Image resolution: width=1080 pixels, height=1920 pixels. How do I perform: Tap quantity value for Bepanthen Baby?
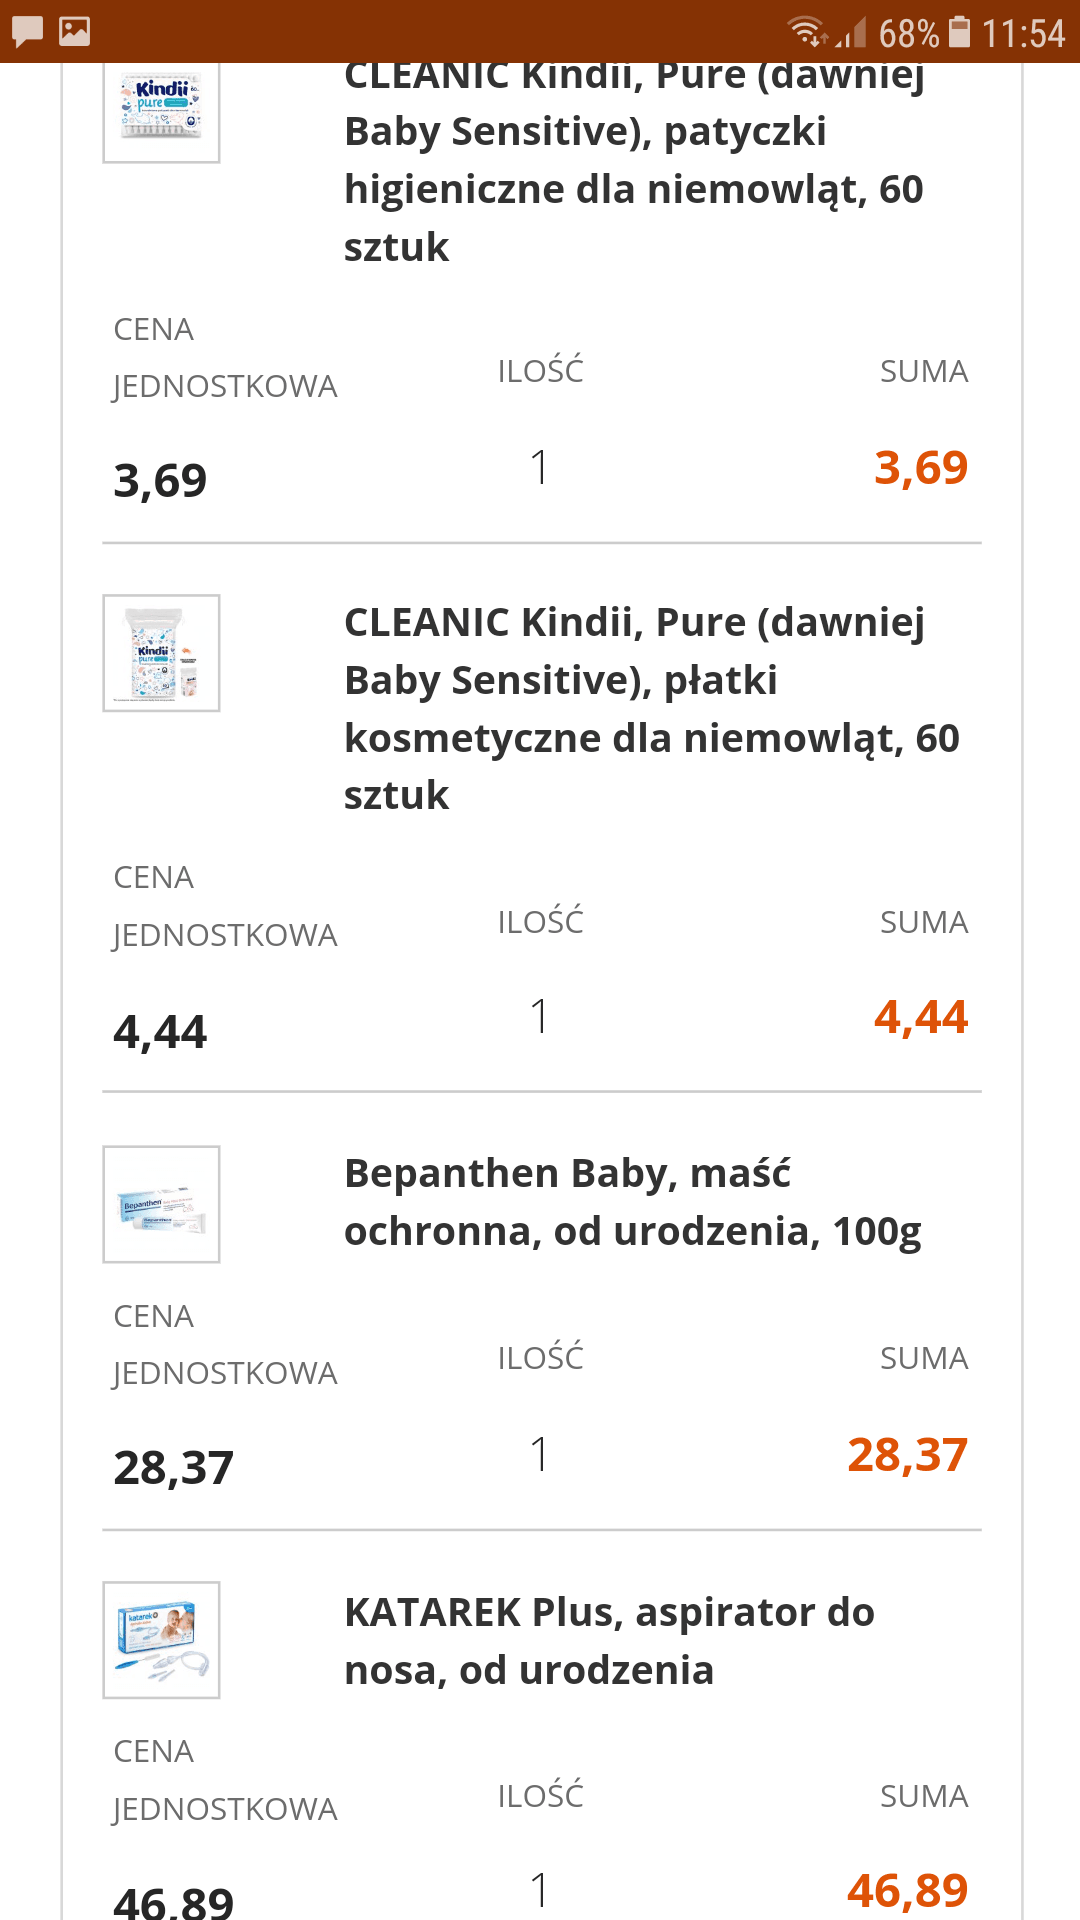click(x=540, y=1454)
